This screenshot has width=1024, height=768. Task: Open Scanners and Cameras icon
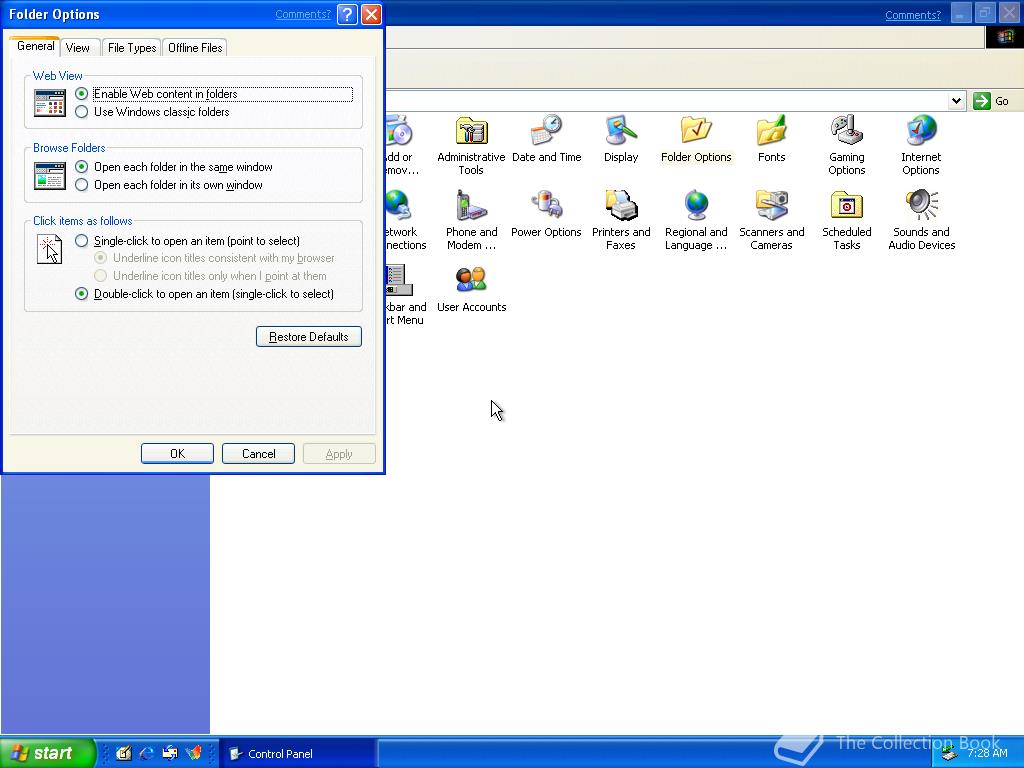pyautogui.click(x=771, y=220)
